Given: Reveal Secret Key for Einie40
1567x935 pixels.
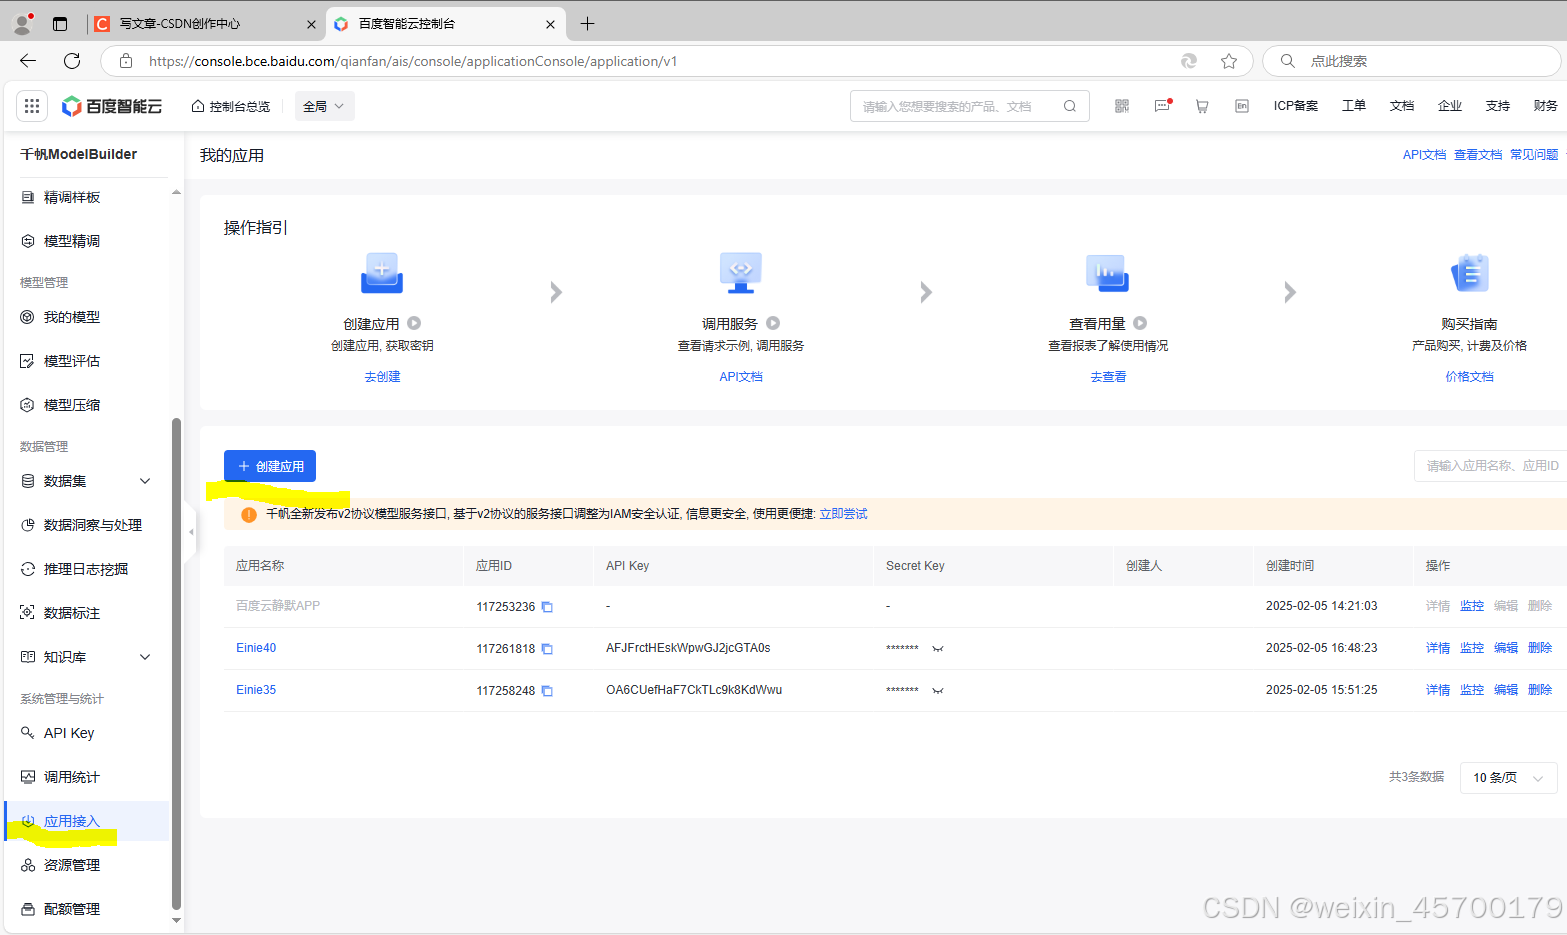Looking at the screenshot, I should tap(938, 649).
